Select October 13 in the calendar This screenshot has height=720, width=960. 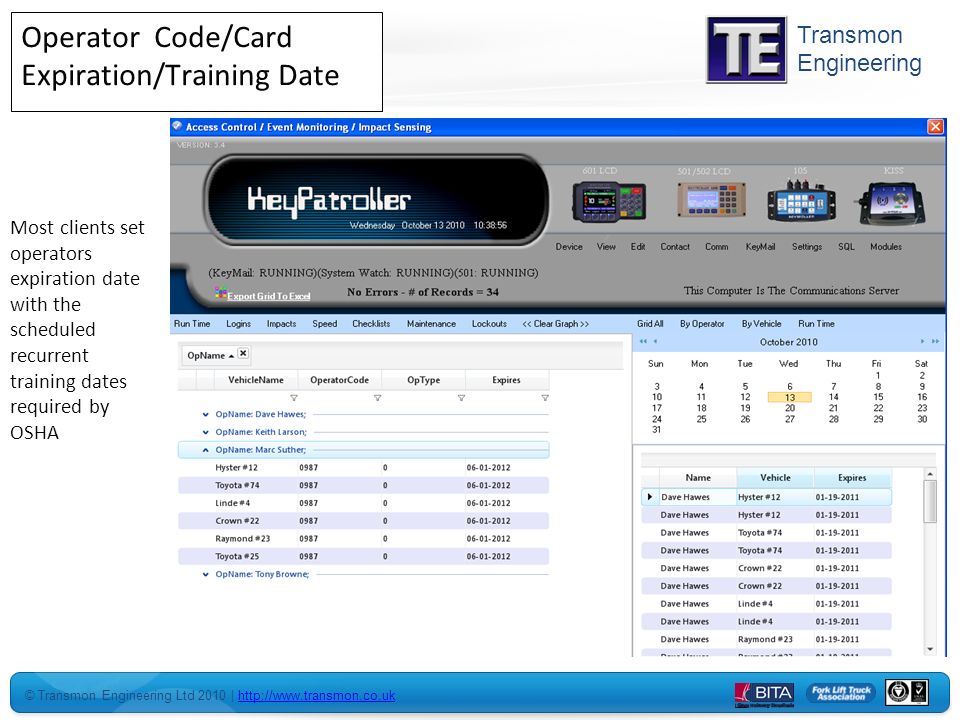click(790, 397)
